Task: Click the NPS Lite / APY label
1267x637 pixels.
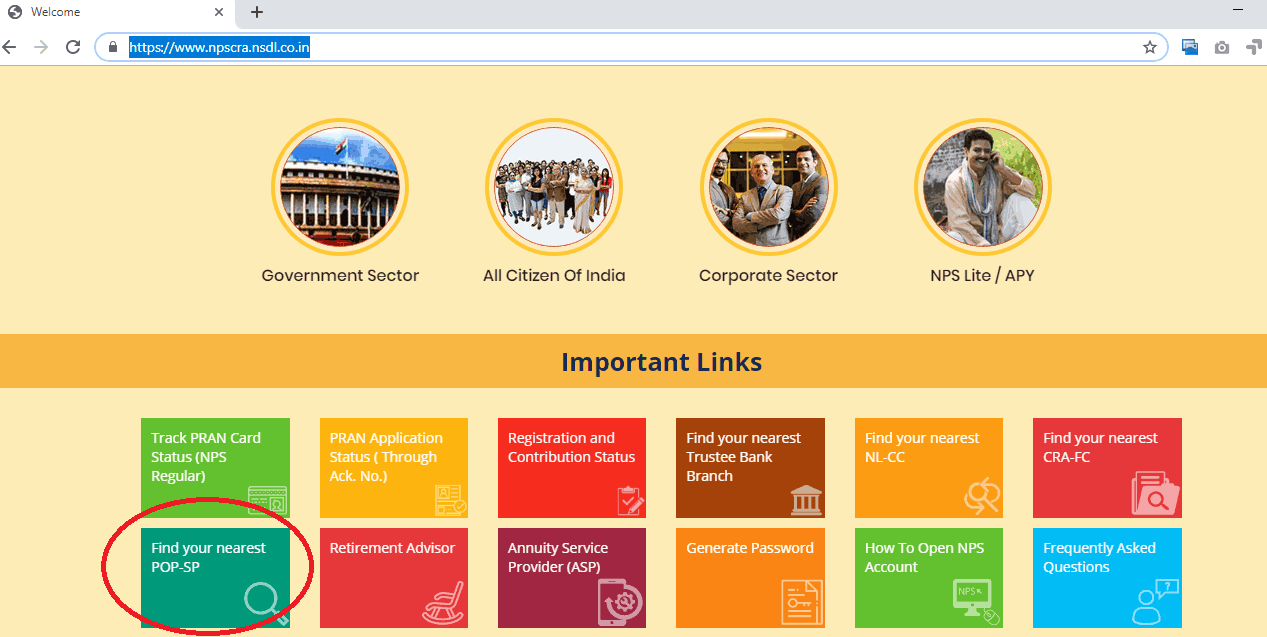Action: point(982,275)
